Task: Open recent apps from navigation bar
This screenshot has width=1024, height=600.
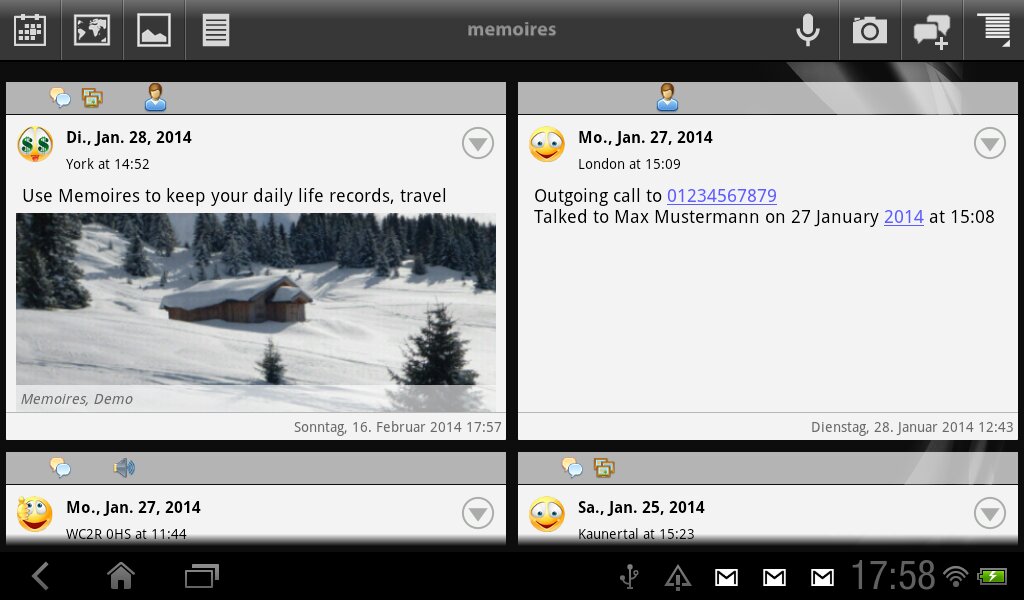Action: click(201, 576)
